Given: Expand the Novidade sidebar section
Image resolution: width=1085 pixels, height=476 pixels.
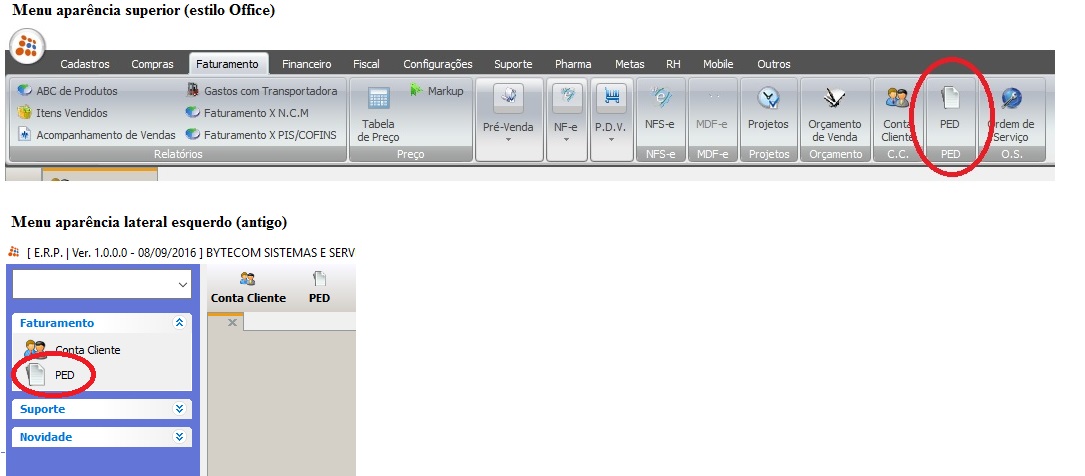Looking at the screenshot, I should click(179, 437).
